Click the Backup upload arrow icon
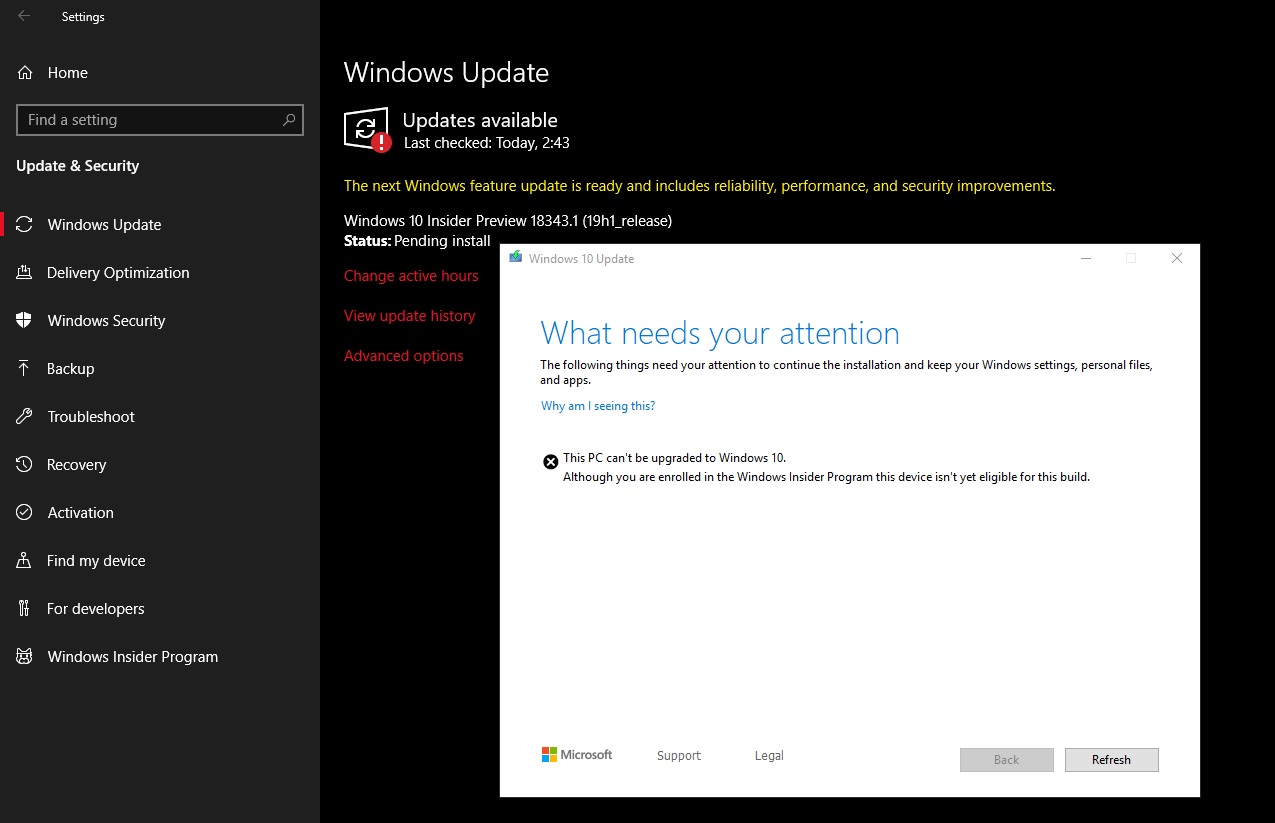 pyautogui.click(x=25, y=369)
